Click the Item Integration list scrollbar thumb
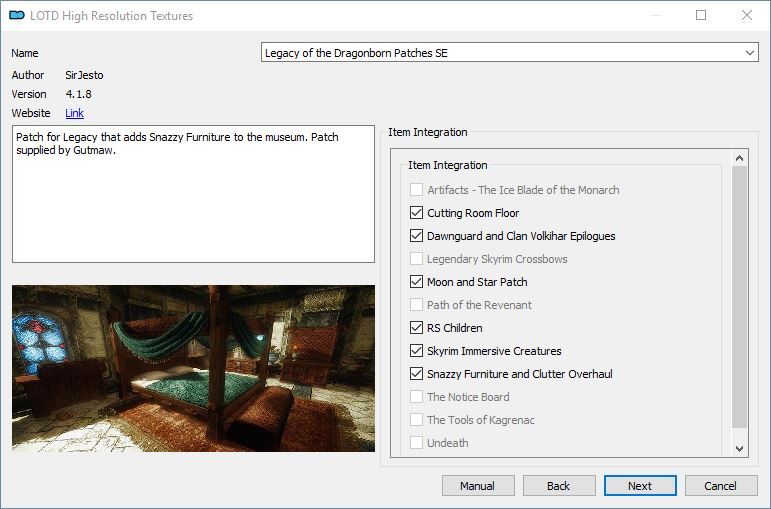Image resolution: width=771 pixels, height=509 pixels. pyautogui.click(x=739, y=297)
